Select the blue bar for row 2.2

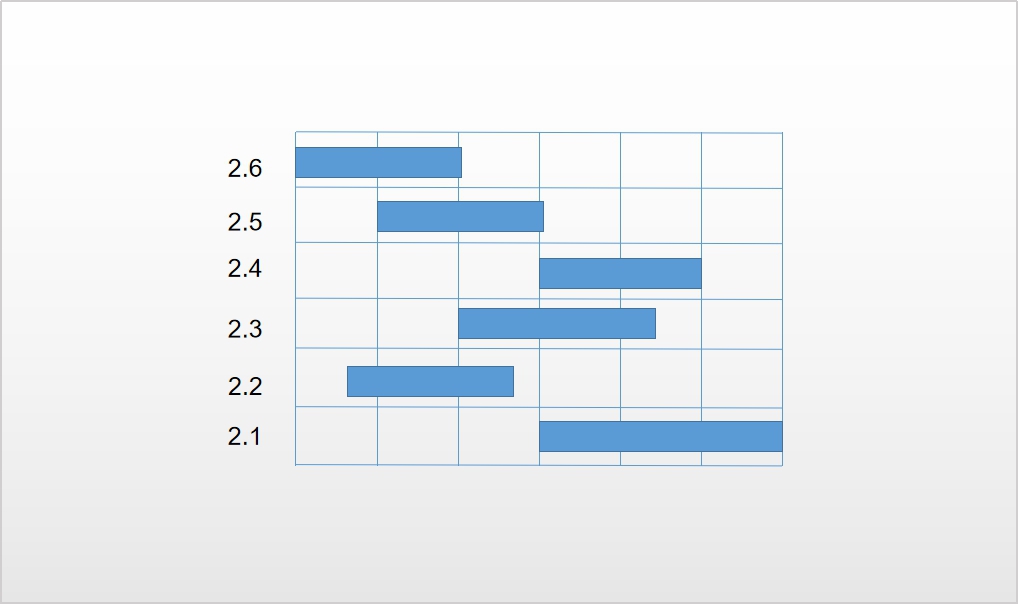coord(430,381)
